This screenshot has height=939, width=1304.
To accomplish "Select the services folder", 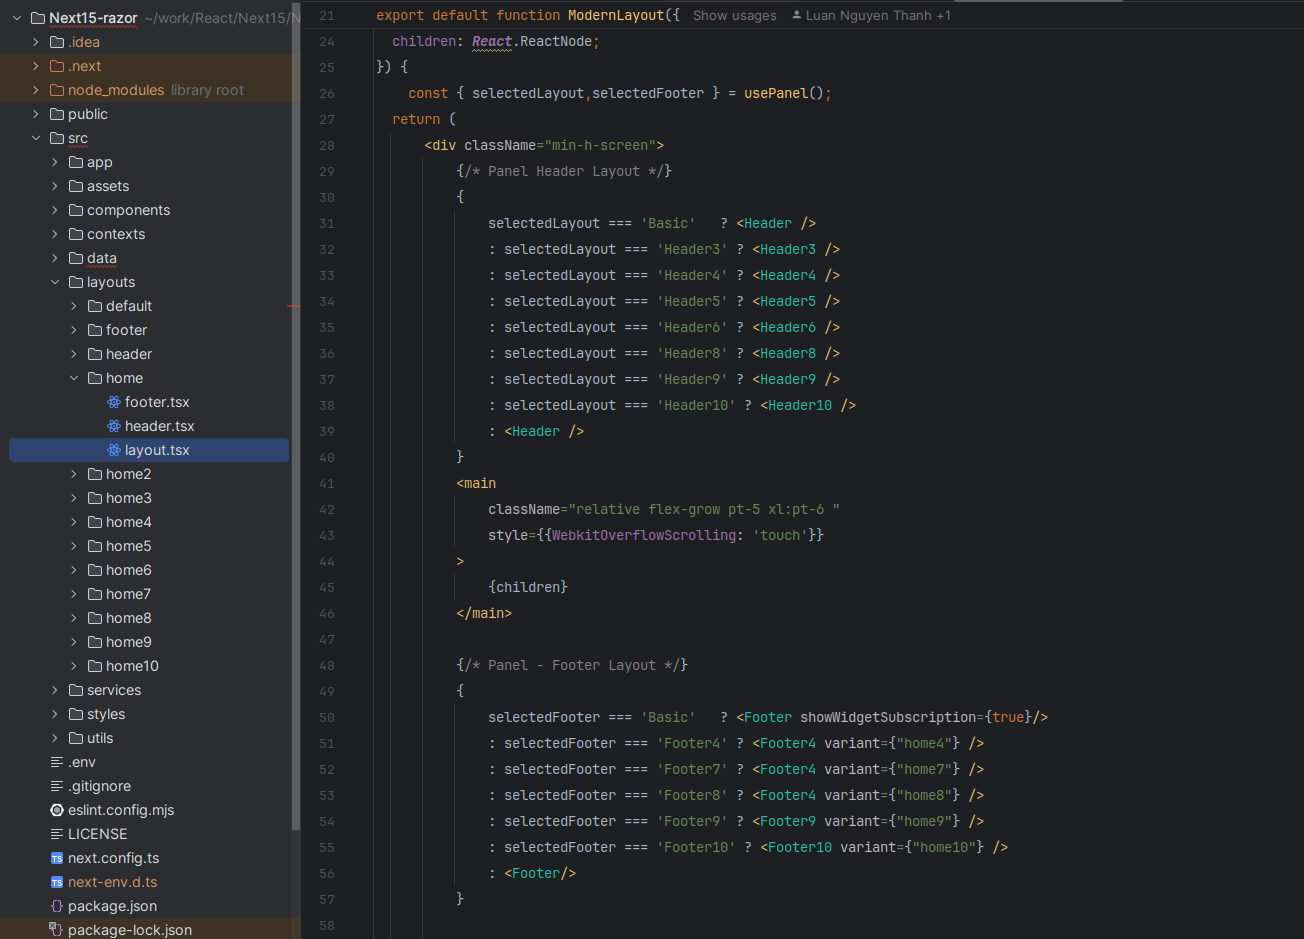I will coord(113,690).
